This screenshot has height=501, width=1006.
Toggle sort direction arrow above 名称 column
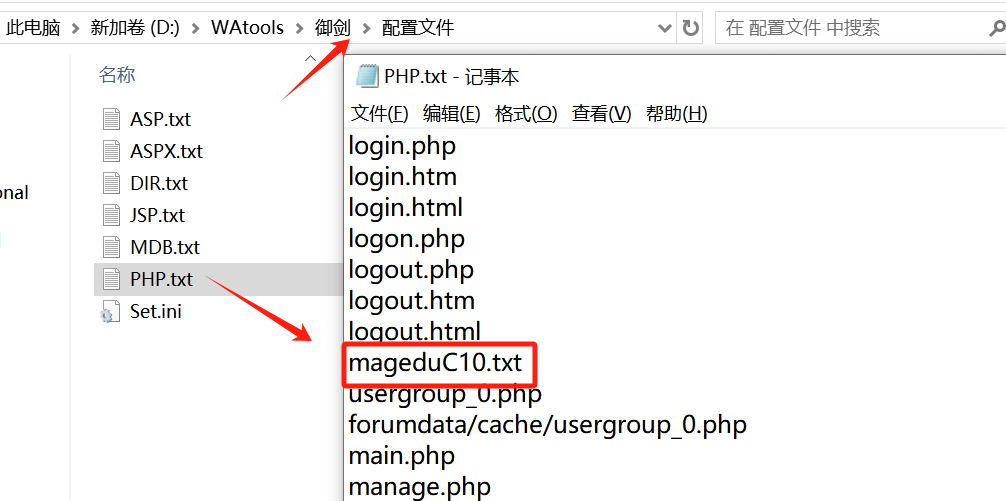(311, 59)
